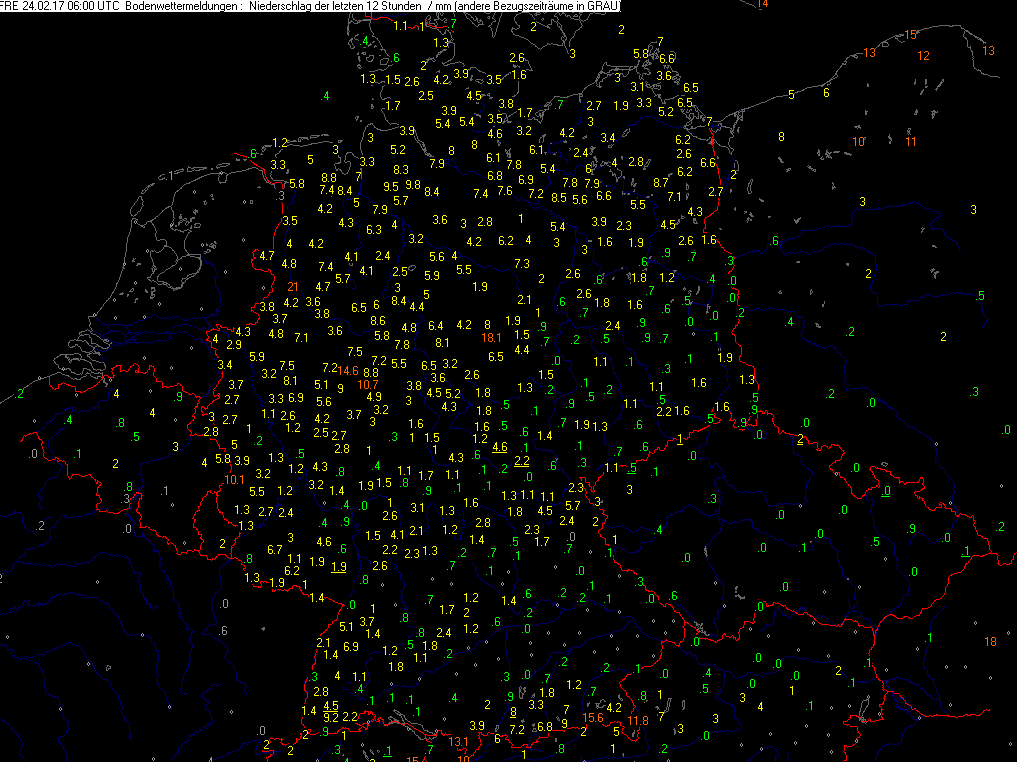Select the 13.1 value at the bottom edge

pyautogui.click(x=458, y=741)
